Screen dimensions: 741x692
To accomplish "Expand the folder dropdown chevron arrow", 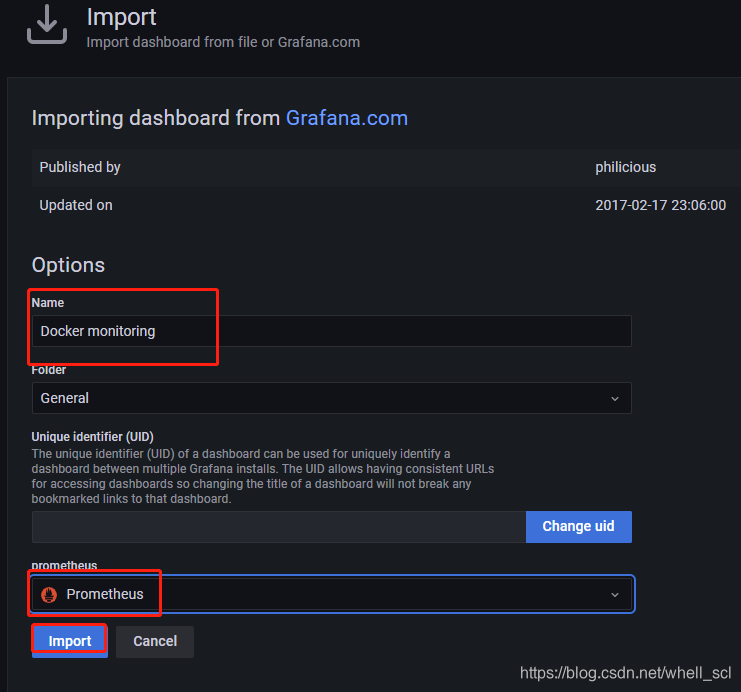I will tap(614, 398).
